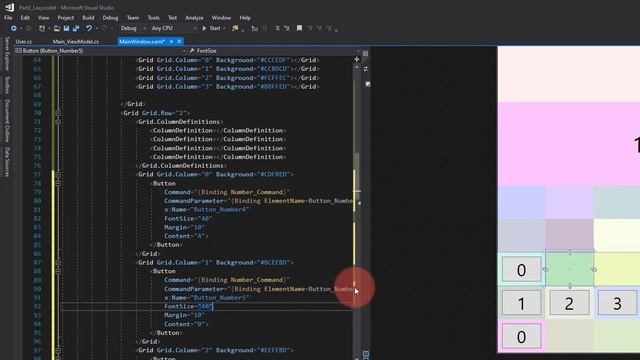Select the 0 button in the light blue cell

click(x=521, y=269)
